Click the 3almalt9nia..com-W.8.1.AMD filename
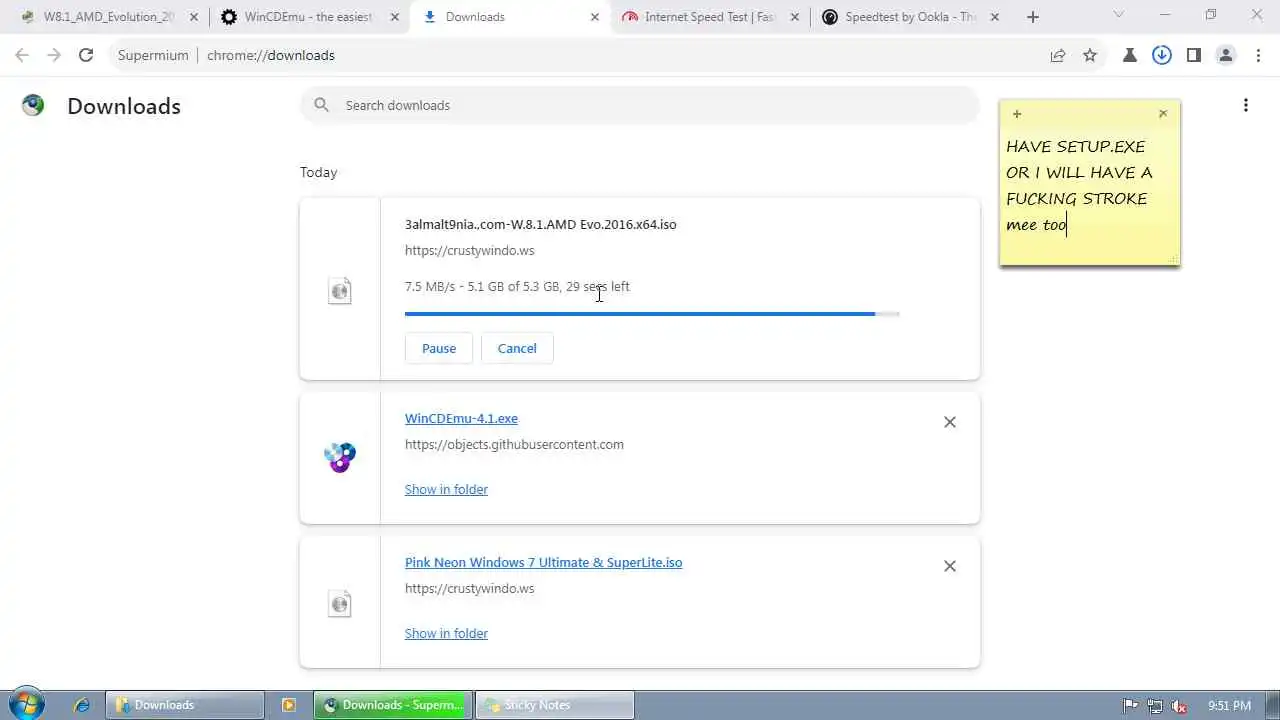1280x720 pixels. click(x=540, y=225)
